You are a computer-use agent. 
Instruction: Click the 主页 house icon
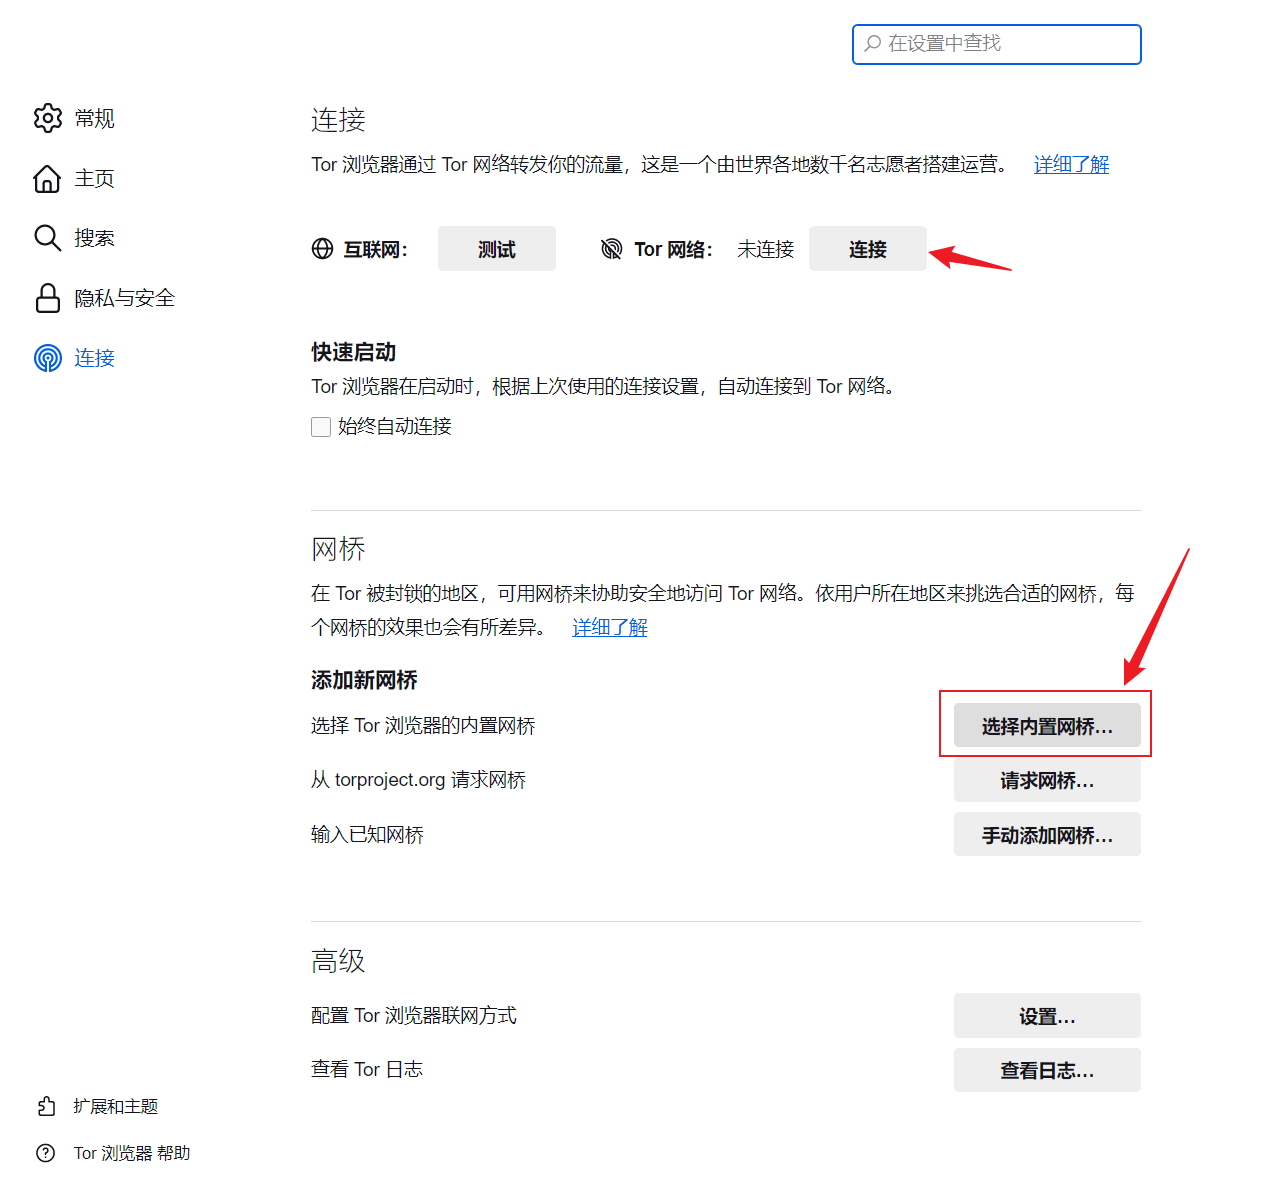pos(47,178)
